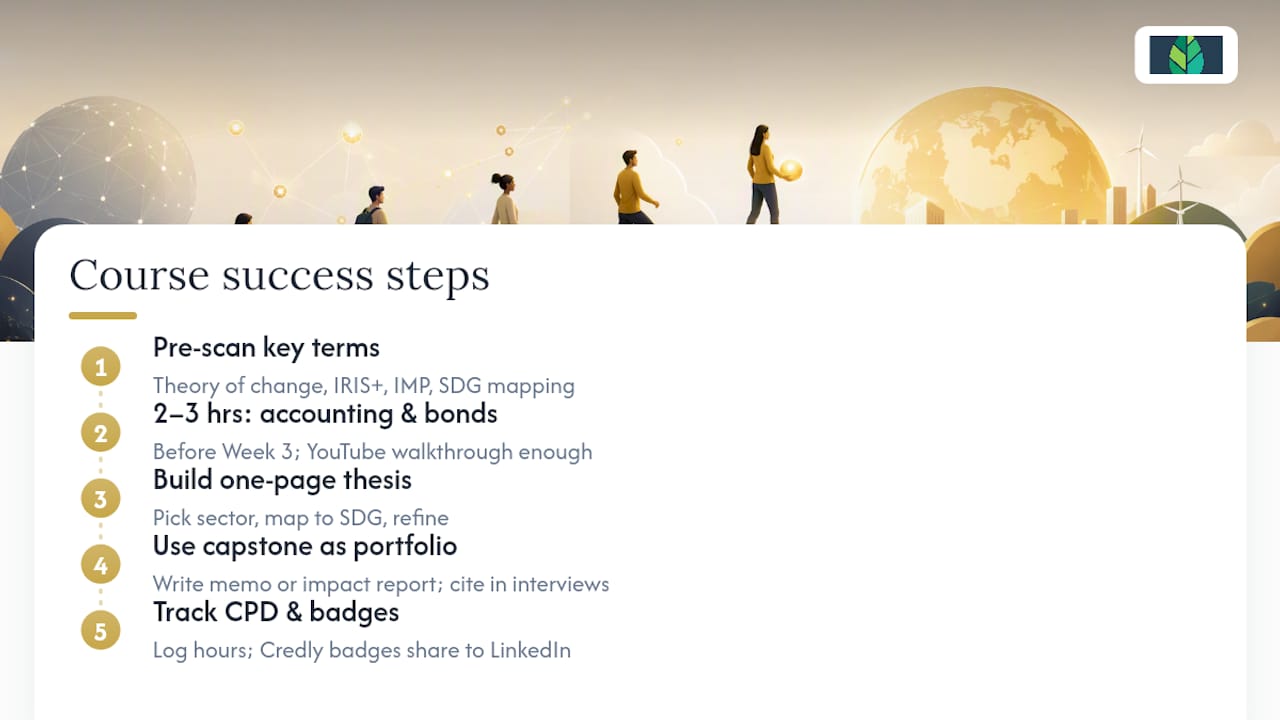Viewport: 1280px width, 720px height.
Task: Click the Pick sector, map to SDG text
Action: (301, 517)
